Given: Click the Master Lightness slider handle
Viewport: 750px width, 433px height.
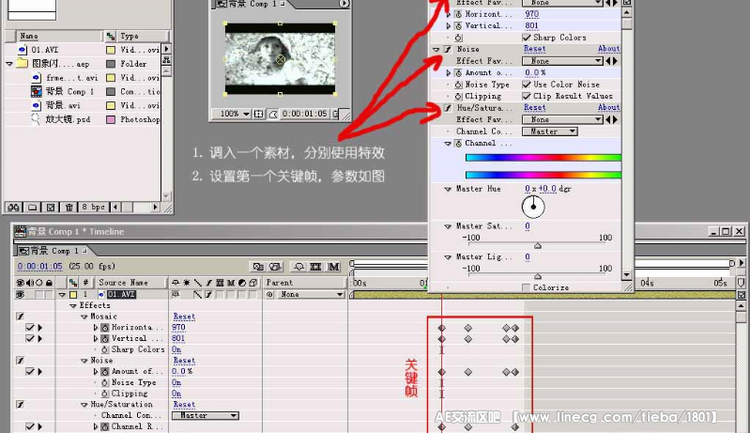Looking at the screenshot, I should tap(538, 276).
